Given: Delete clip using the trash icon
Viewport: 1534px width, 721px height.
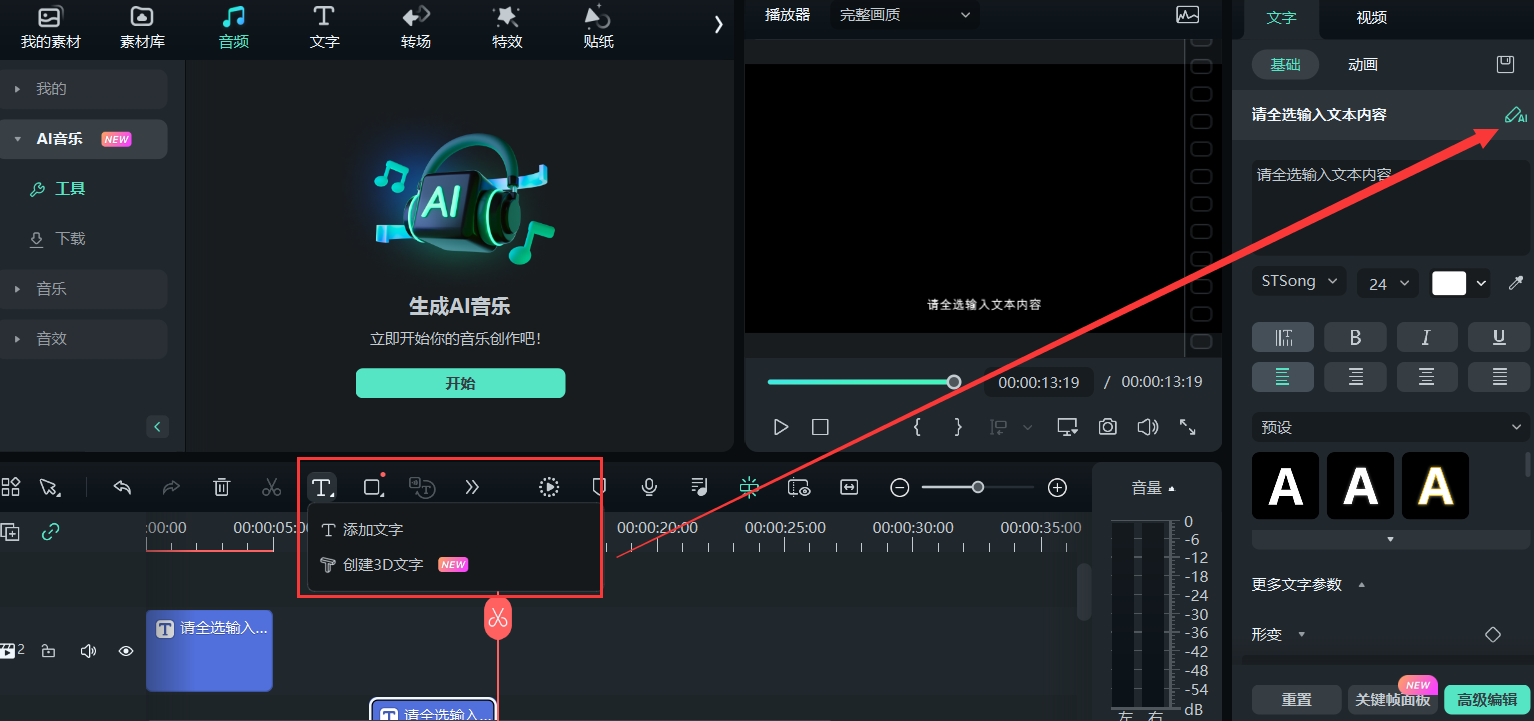Looking at the screenshot, I should pos(221,487).
